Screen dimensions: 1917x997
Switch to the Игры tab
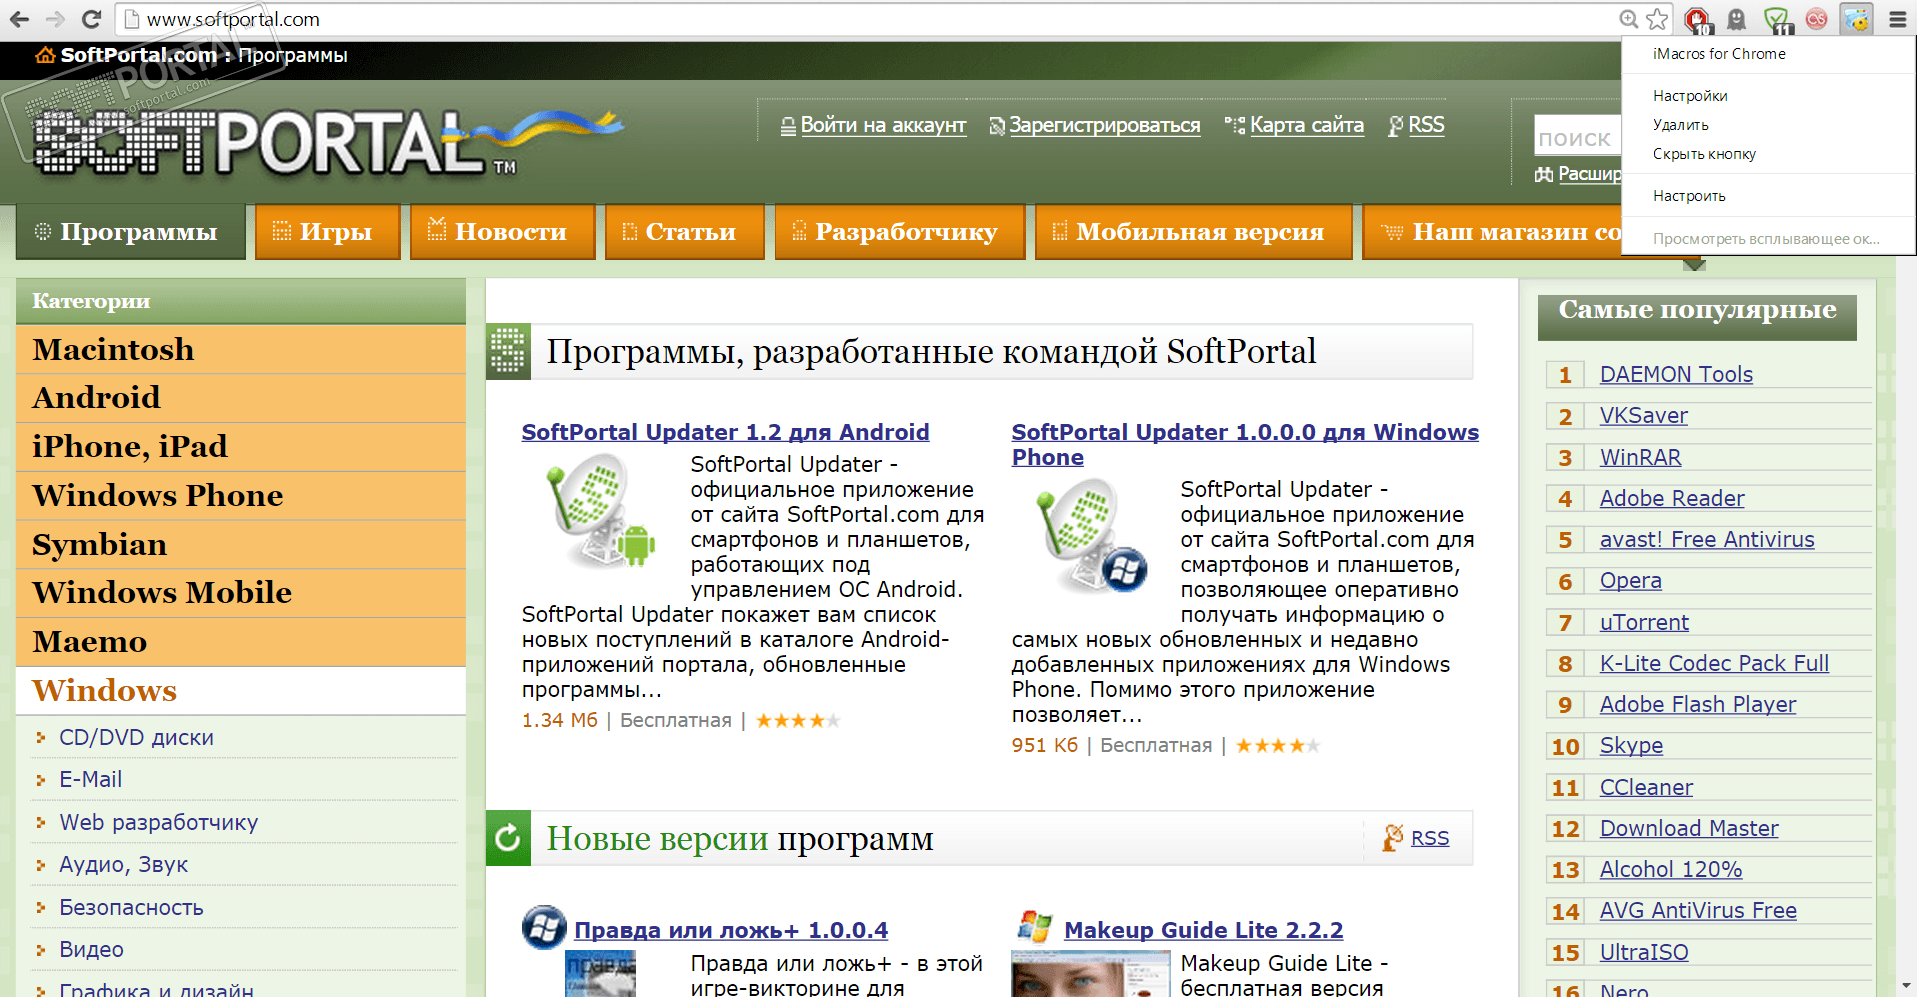[327, 232]
